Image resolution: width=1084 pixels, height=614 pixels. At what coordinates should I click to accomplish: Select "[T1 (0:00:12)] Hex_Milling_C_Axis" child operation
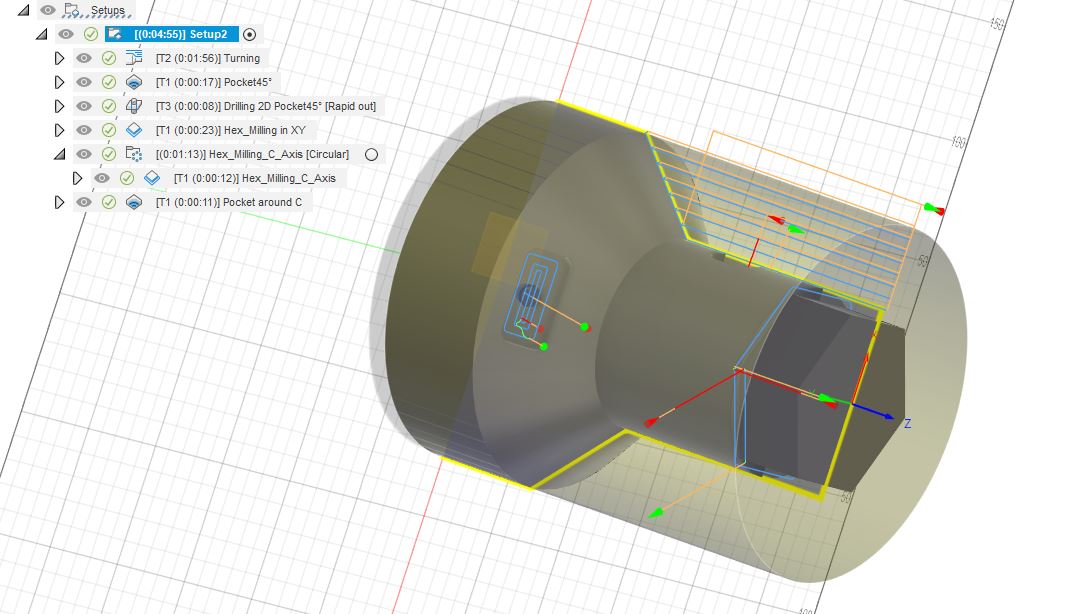click(x=254, y=178)
